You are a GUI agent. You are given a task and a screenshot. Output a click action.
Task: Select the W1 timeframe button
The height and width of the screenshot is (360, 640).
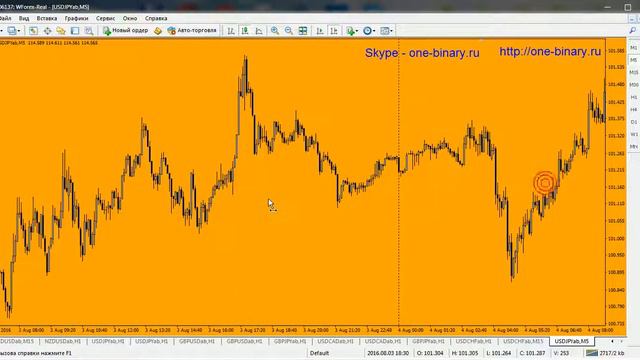[633, 134]
